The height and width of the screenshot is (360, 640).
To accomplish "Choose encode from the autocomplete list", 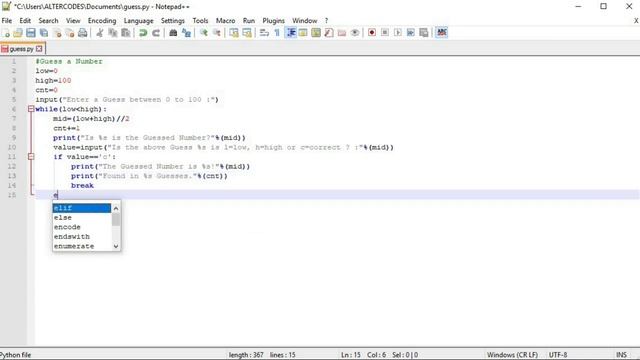I will coord(82,227).
